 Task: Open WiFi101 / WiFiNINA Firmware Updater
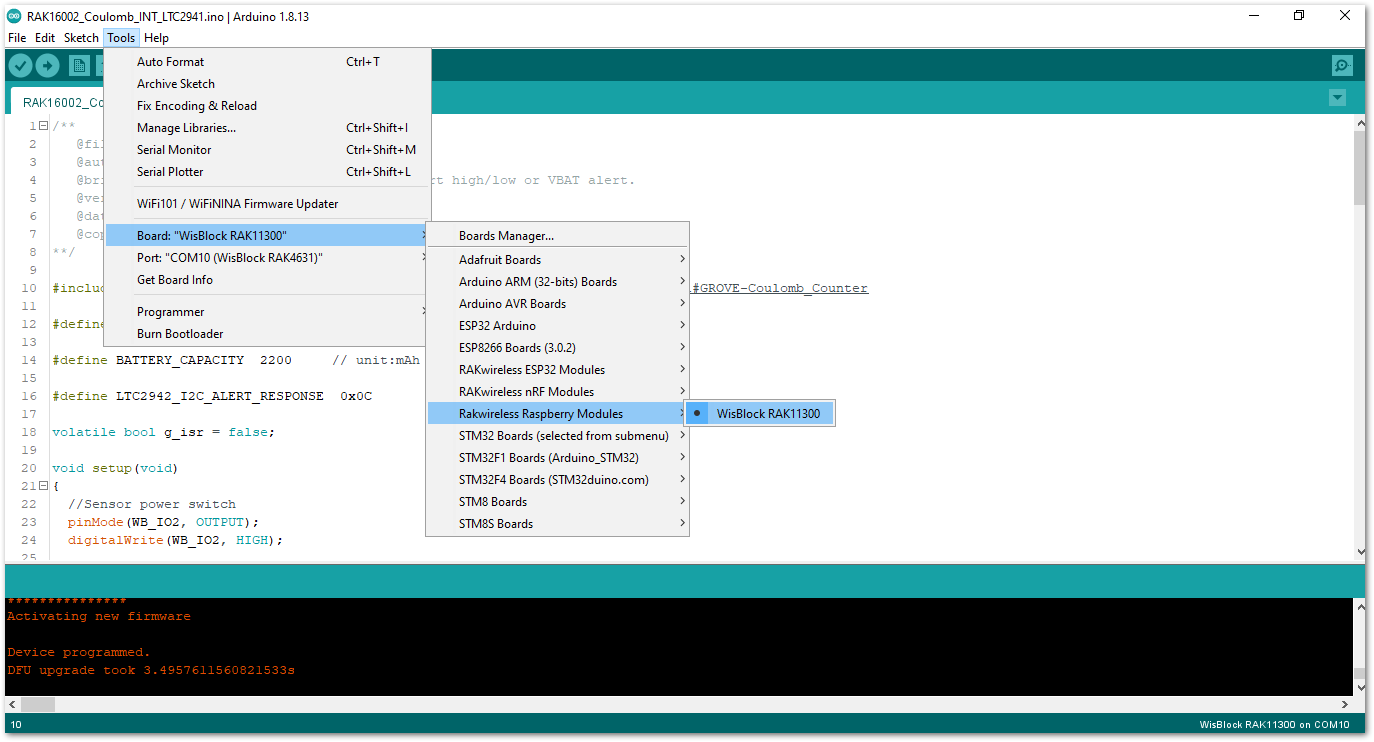268,204
